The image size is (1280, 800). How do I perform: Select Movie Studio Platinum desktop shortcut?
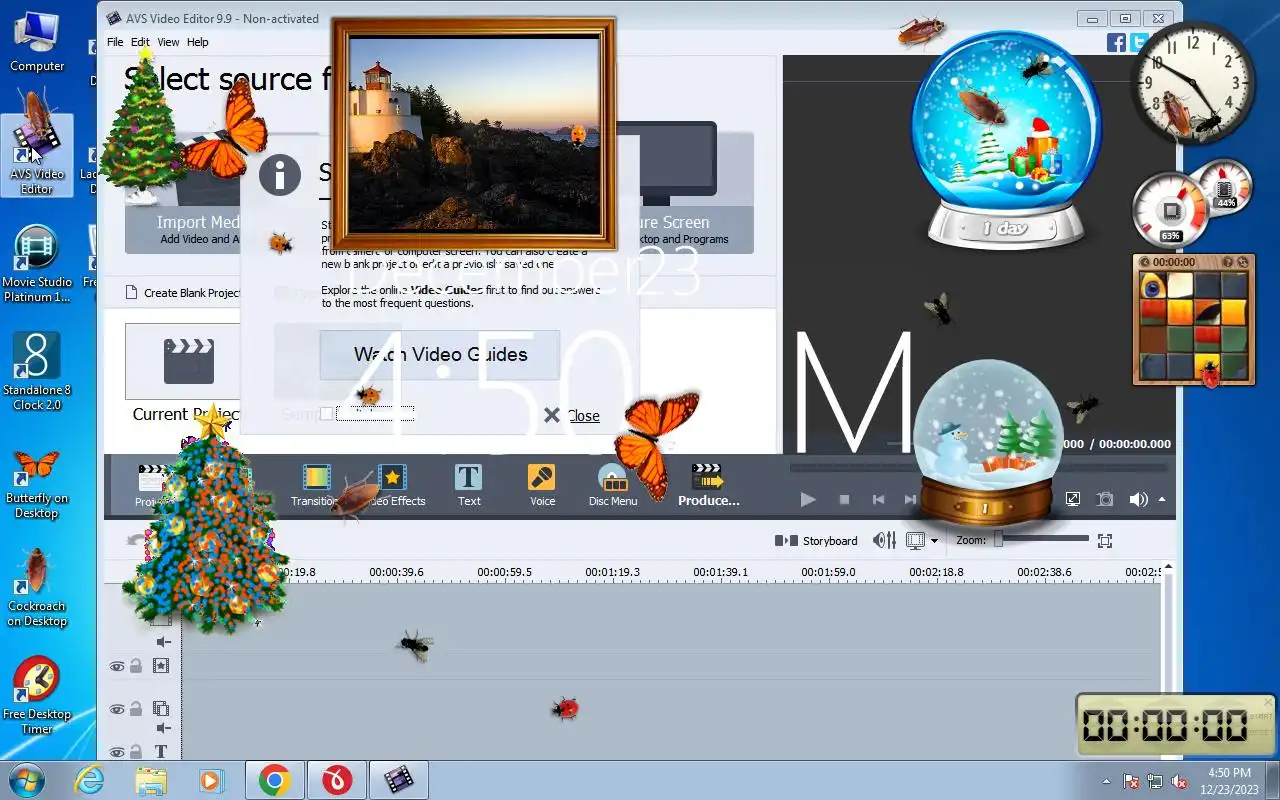click(x=37, y=264)
